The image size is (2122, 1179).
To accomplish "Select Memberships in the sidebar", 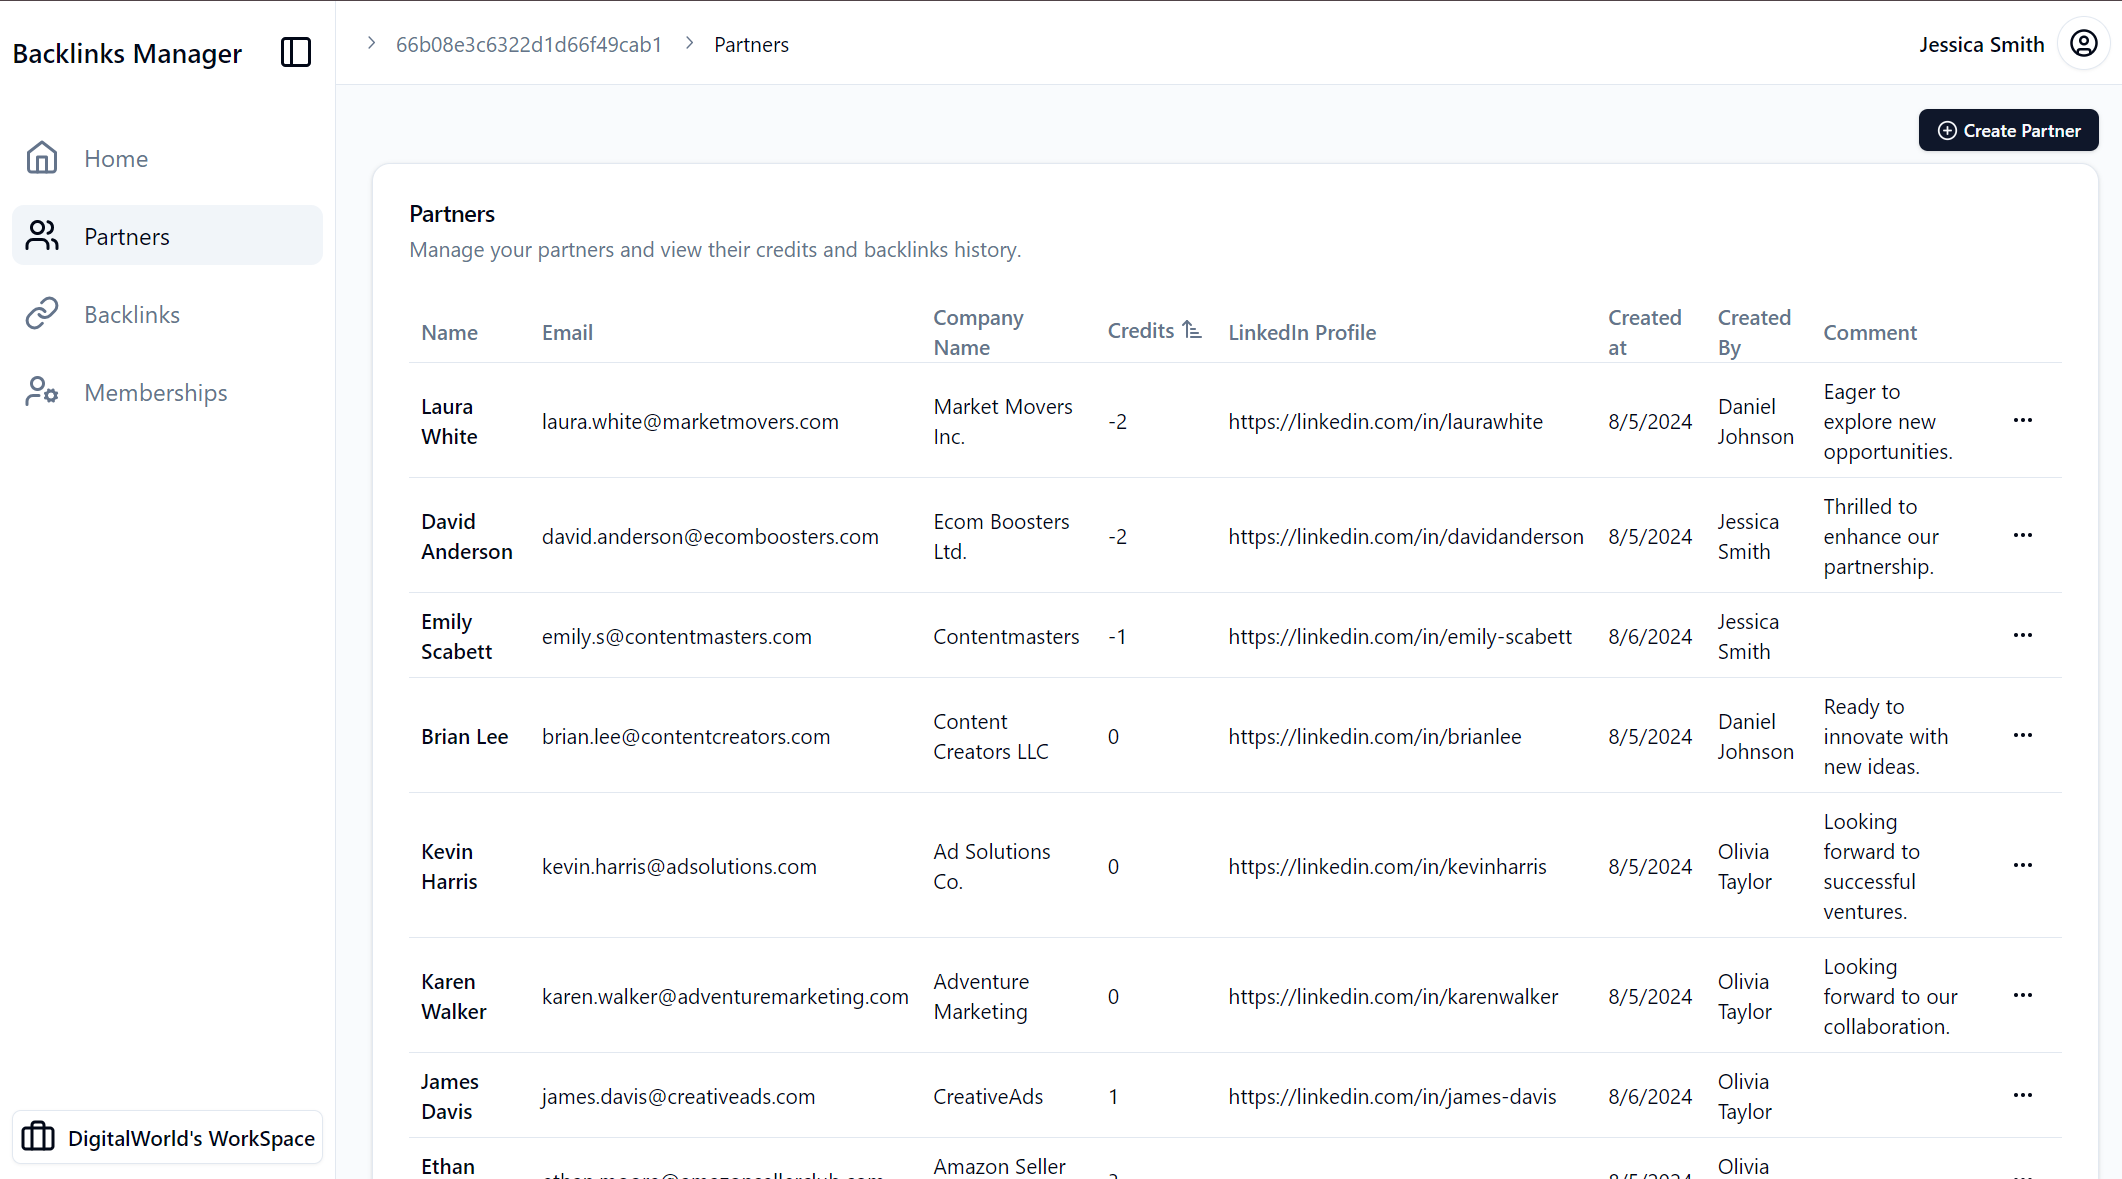I will [156, 393].
